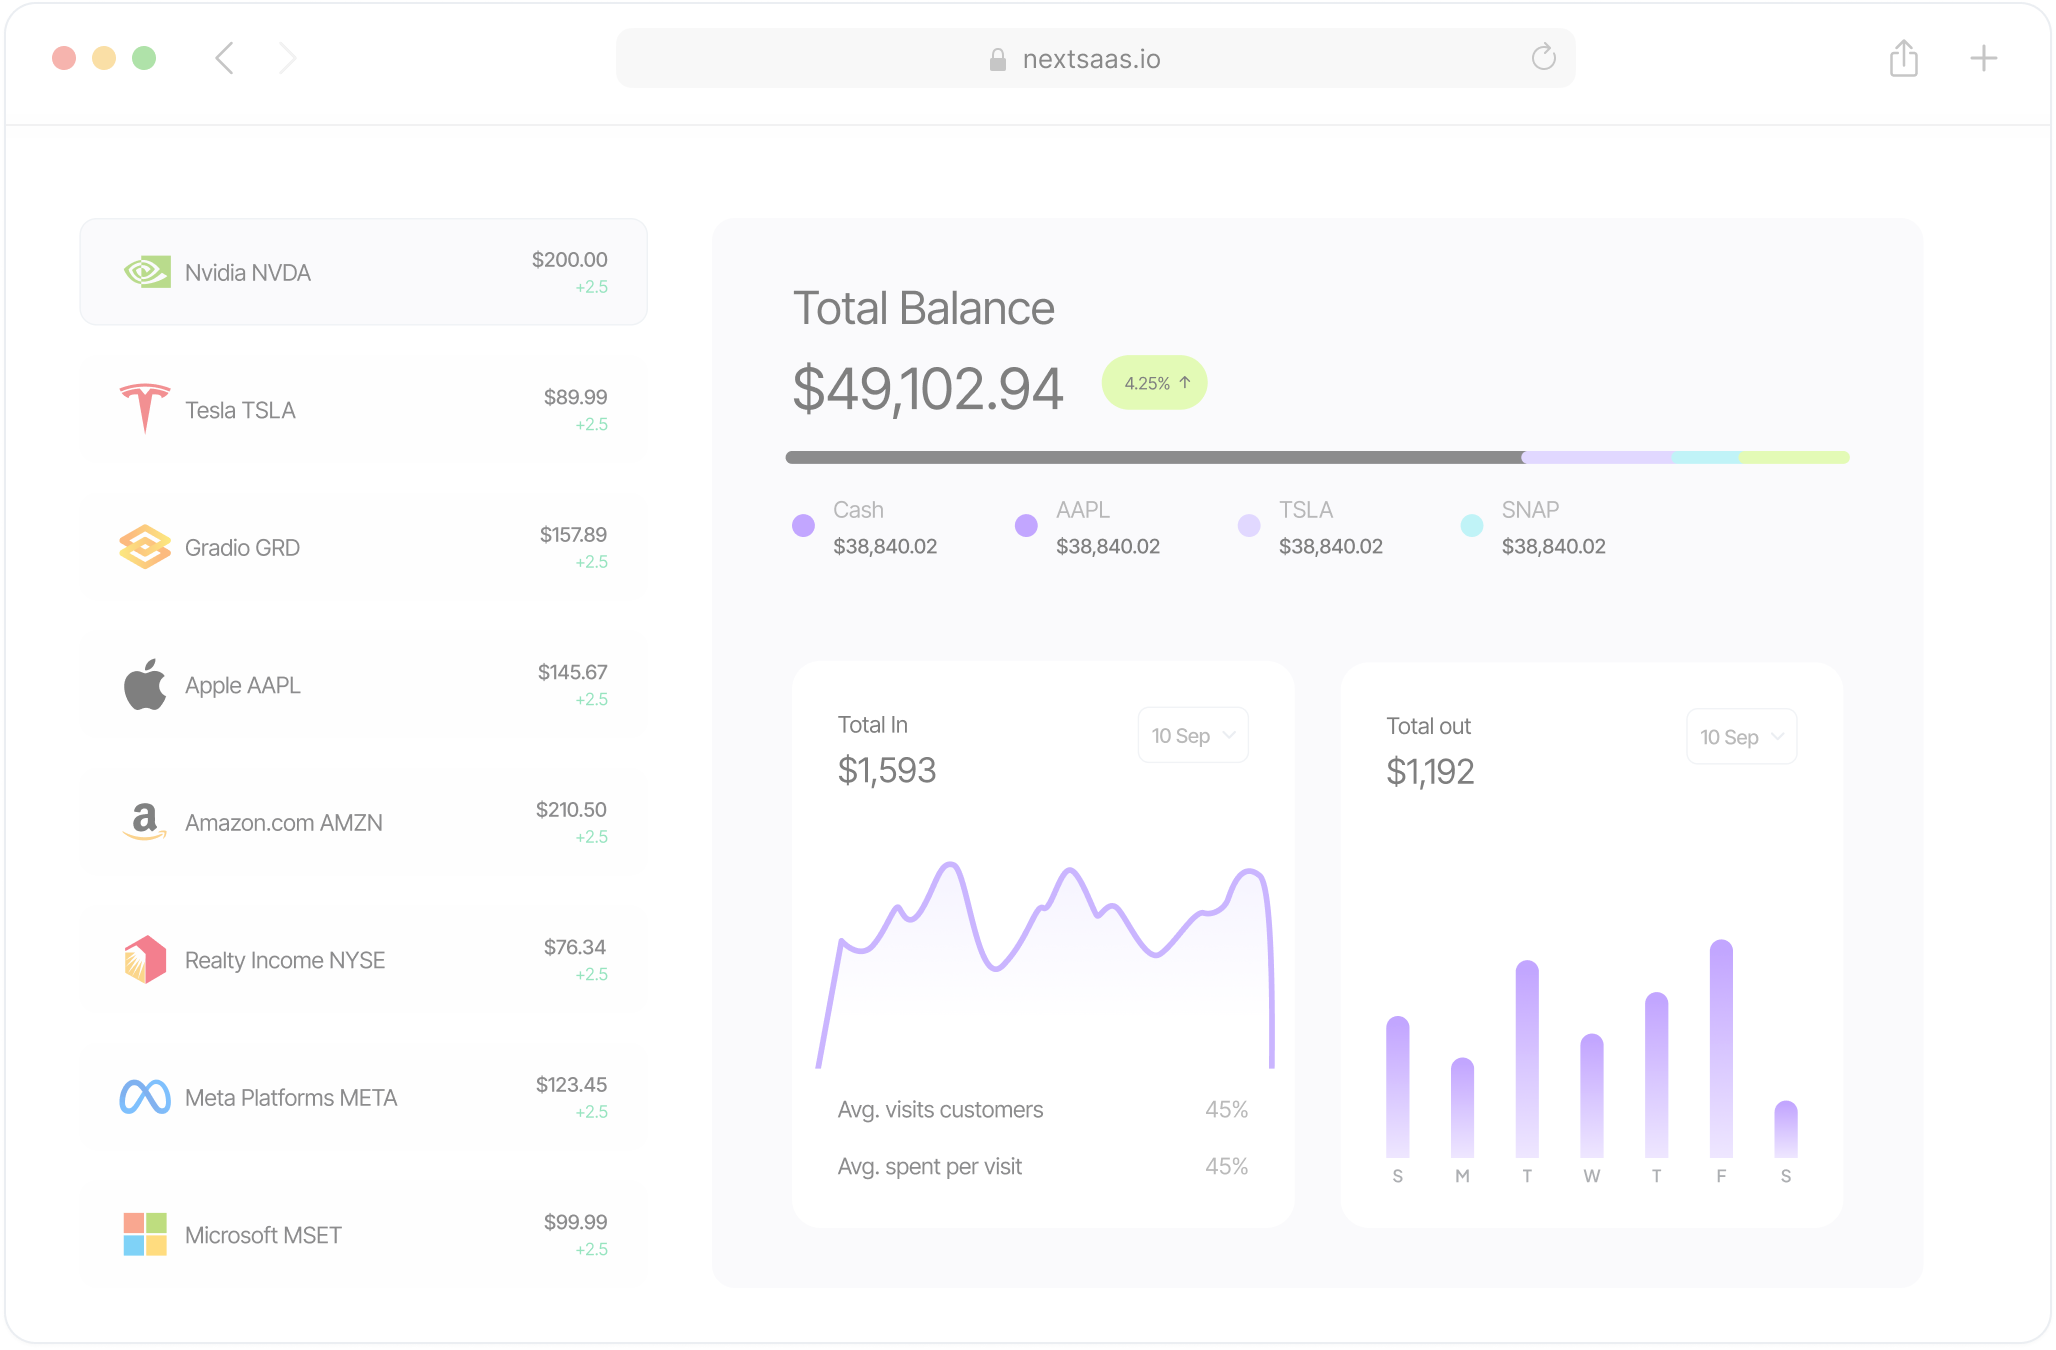
Task: Toggle the AAPL legend indicator dot
Action: pos(1026,525)
